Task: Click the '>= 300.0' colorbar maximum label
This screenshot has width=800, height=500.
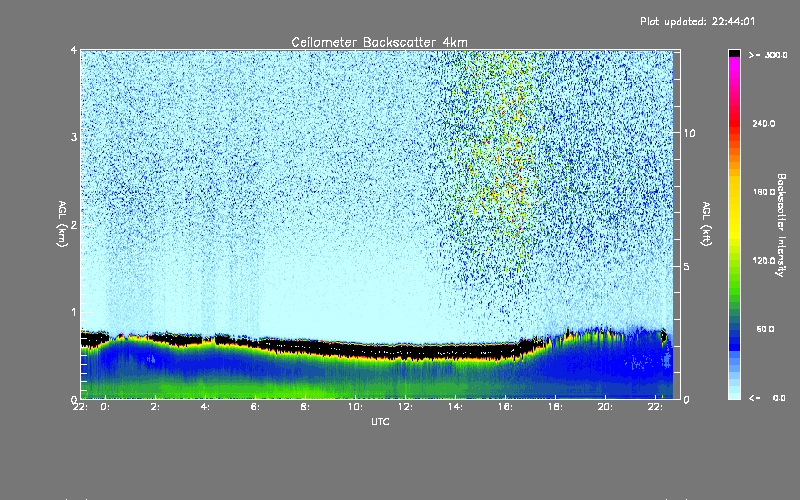Action: pyautogui.click(x=768, y=55)
